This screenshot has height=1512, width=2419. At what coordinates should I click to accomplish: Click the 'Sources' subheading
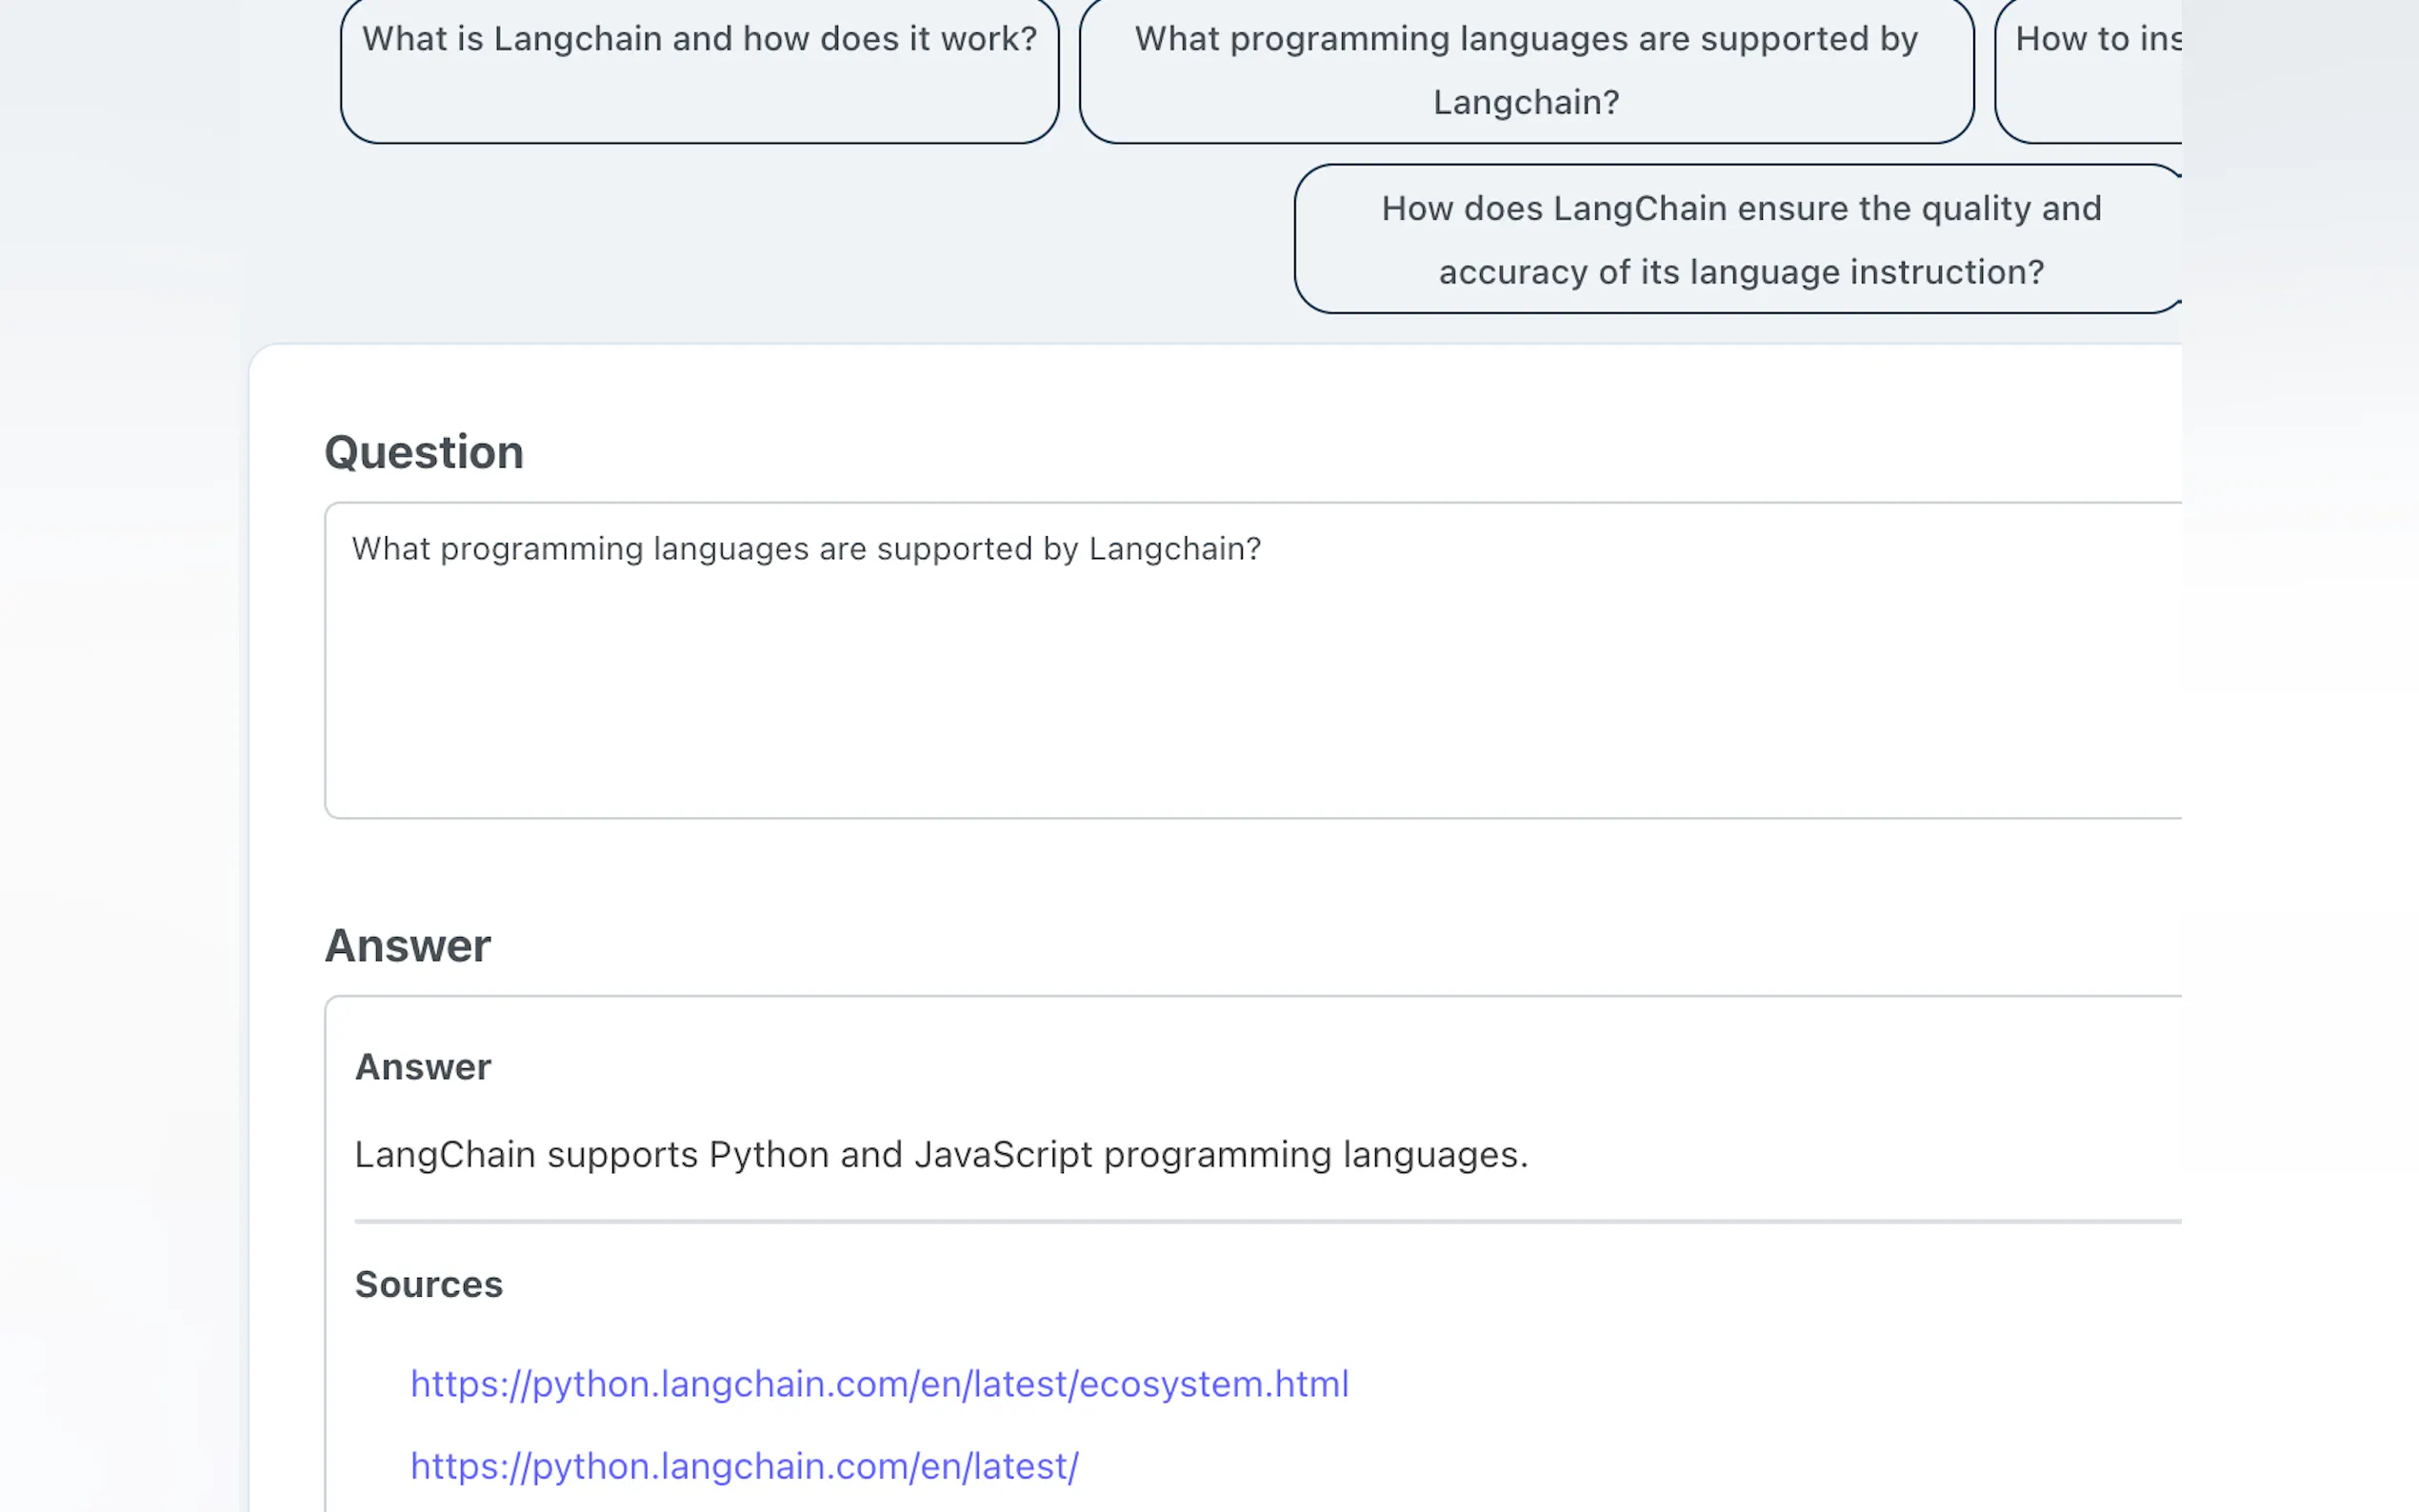point(429,1284)
